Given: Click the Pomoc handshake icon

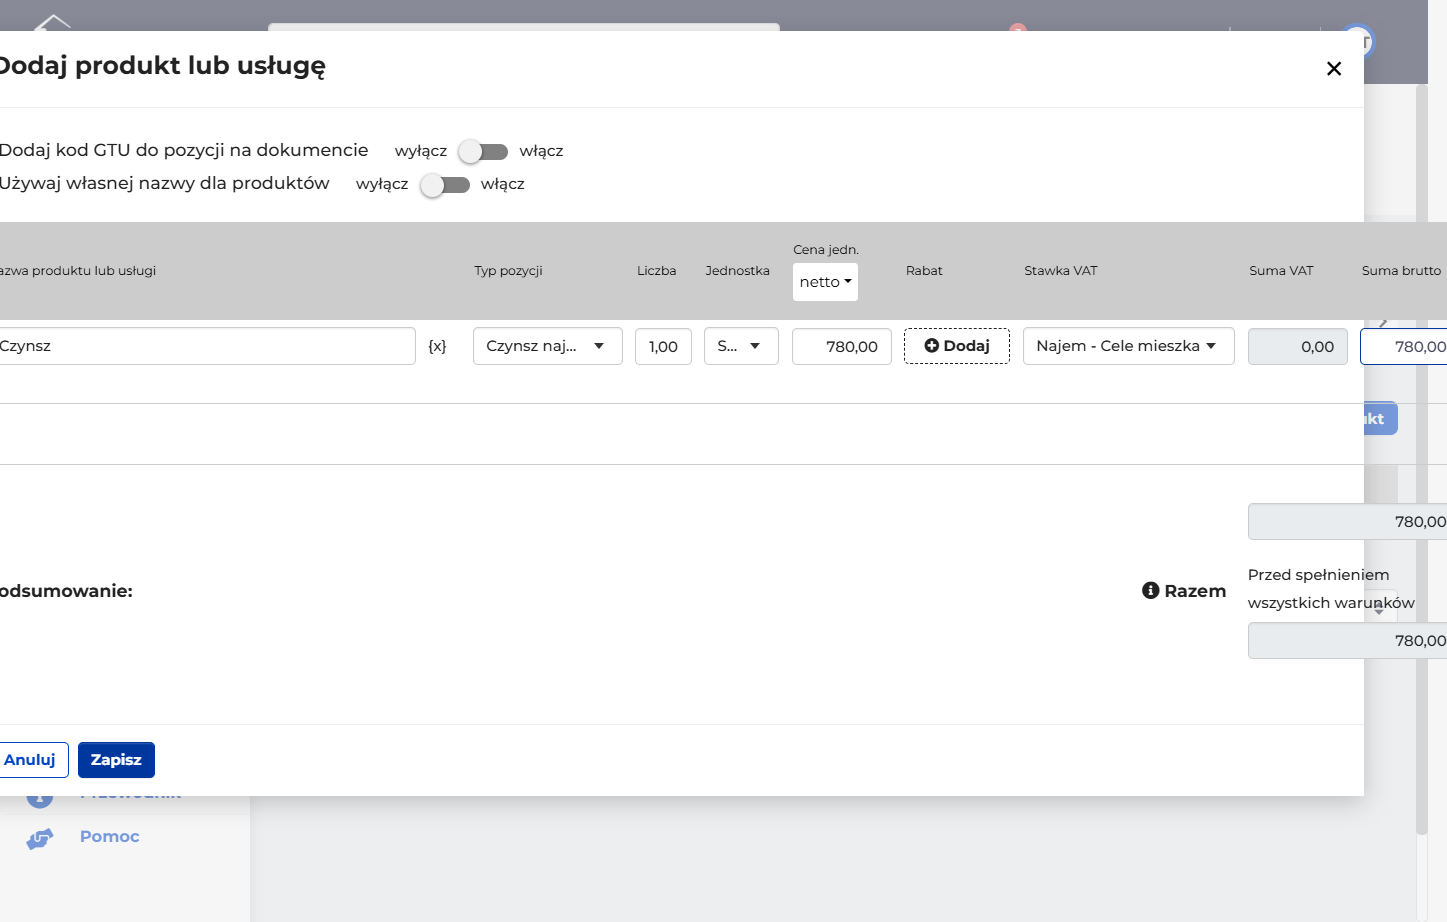Looking at the screenshot, I should pyautogui.click(x=40, y=839).
